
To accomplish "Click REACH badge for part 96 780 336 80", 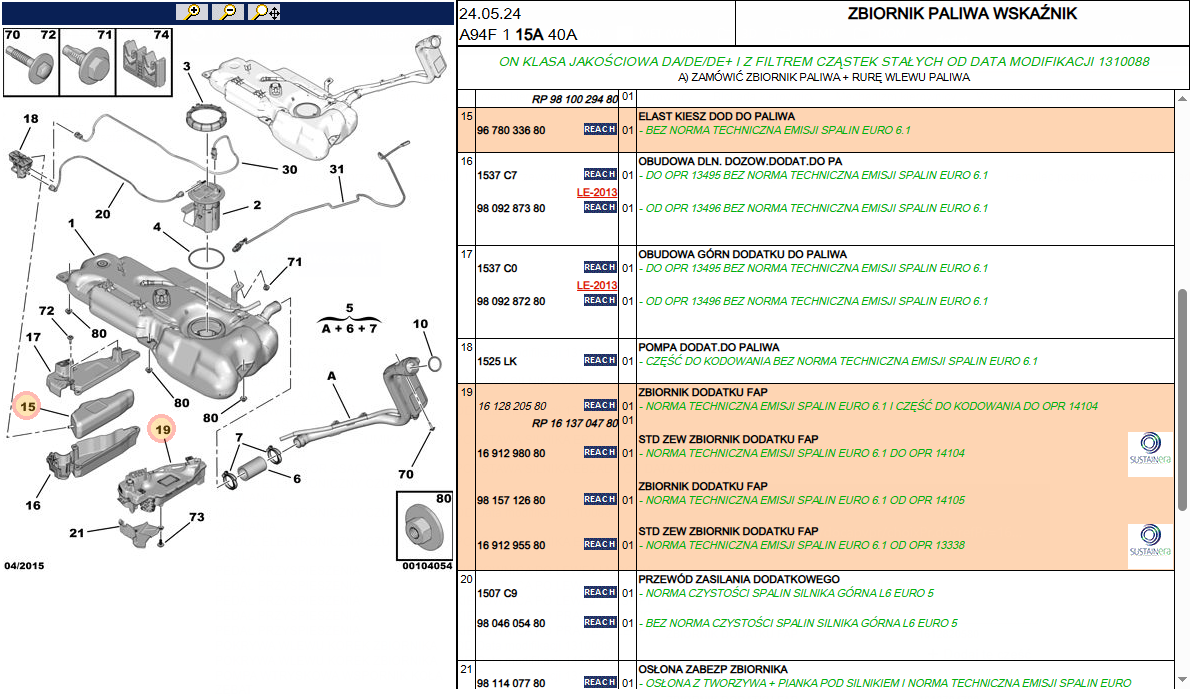I will [x=600, y=130].
